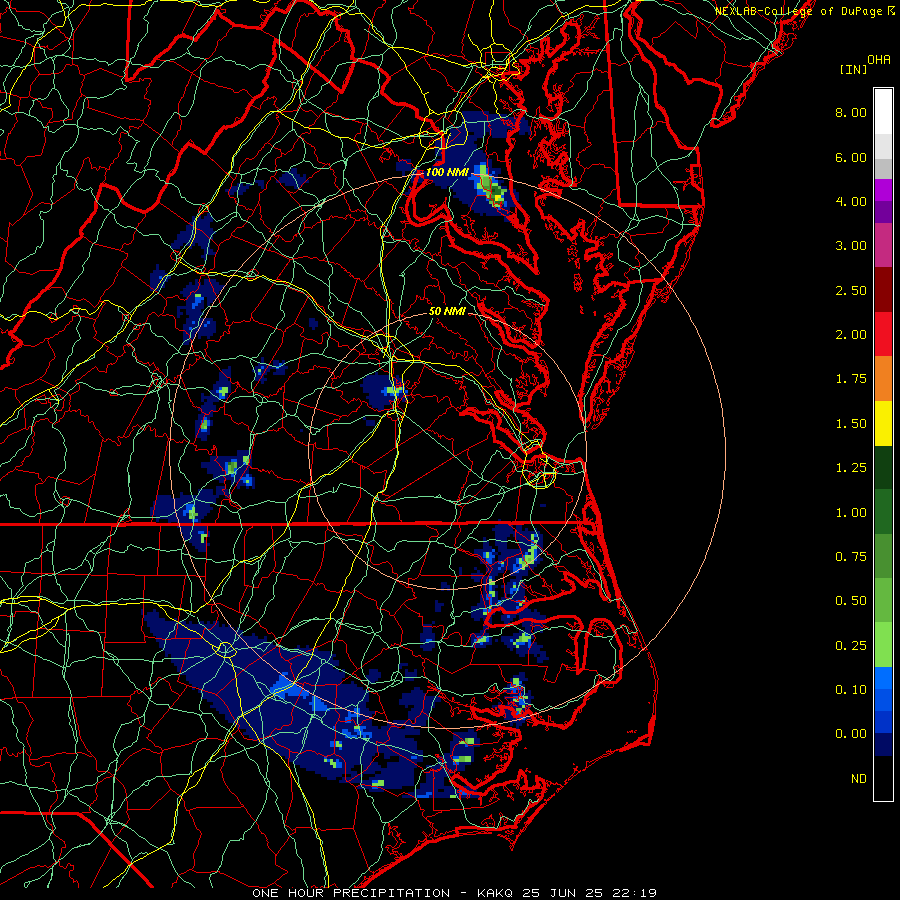The image size is (900, 900).
Task: Pick the pink swatch beside 3.00
Action: (883, 245)
